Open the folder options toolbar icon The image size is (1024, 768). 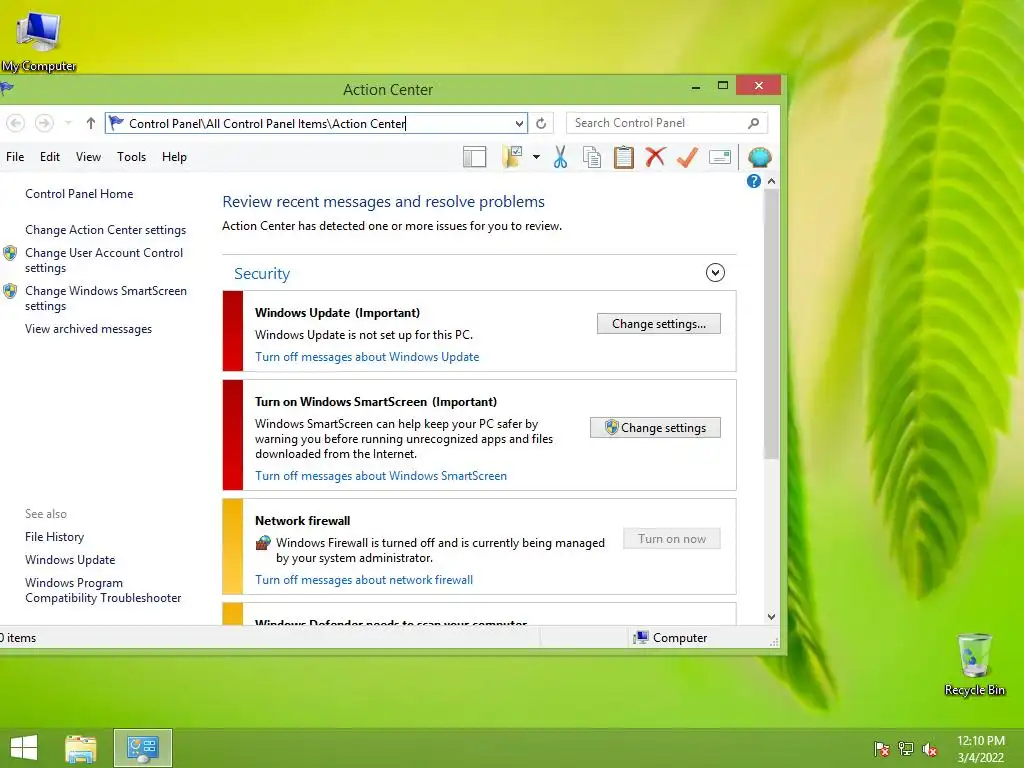[513, 157]
